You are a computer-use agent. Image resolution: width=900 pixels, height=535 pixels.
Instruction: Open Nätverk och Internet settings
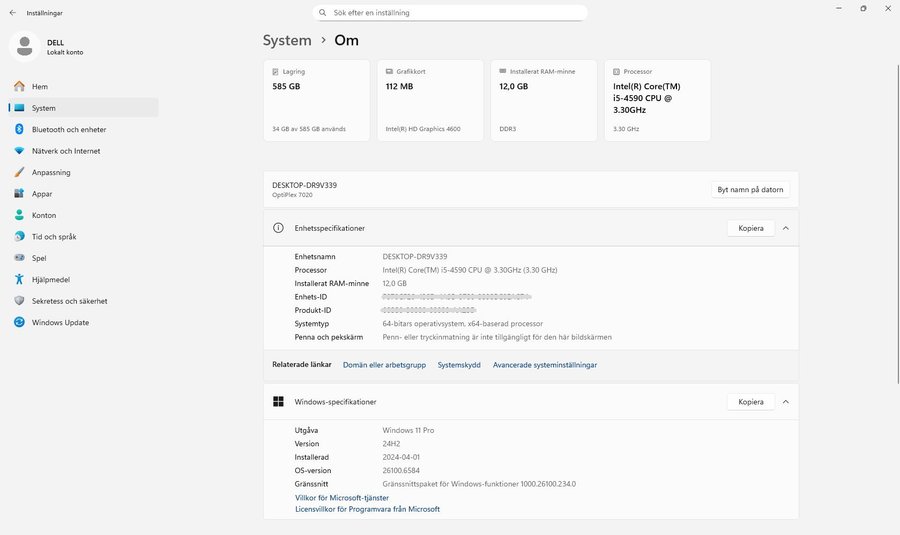click(x=65, y=151)
